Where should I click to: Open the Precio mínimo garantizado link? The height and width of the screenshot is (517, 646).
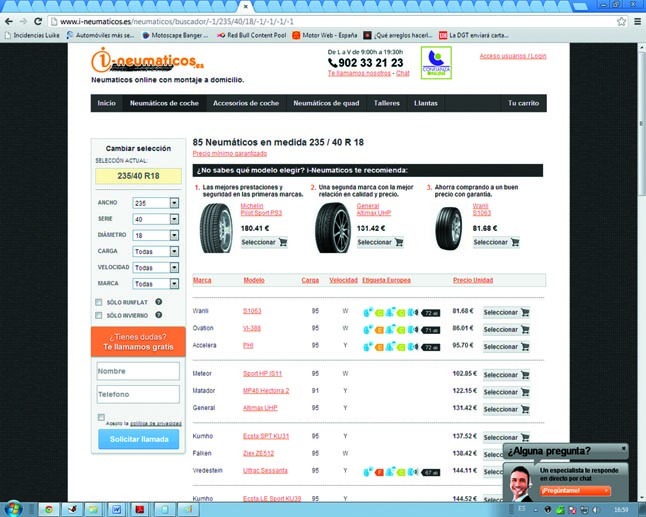(x=230, y=154)
